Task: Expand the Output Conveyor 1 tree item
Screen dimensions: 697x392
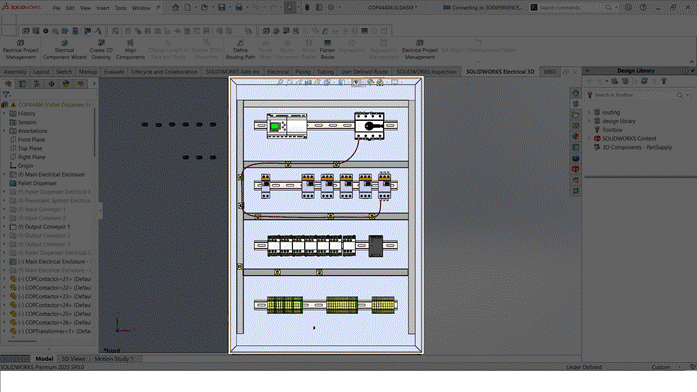Action: [4, 227]
